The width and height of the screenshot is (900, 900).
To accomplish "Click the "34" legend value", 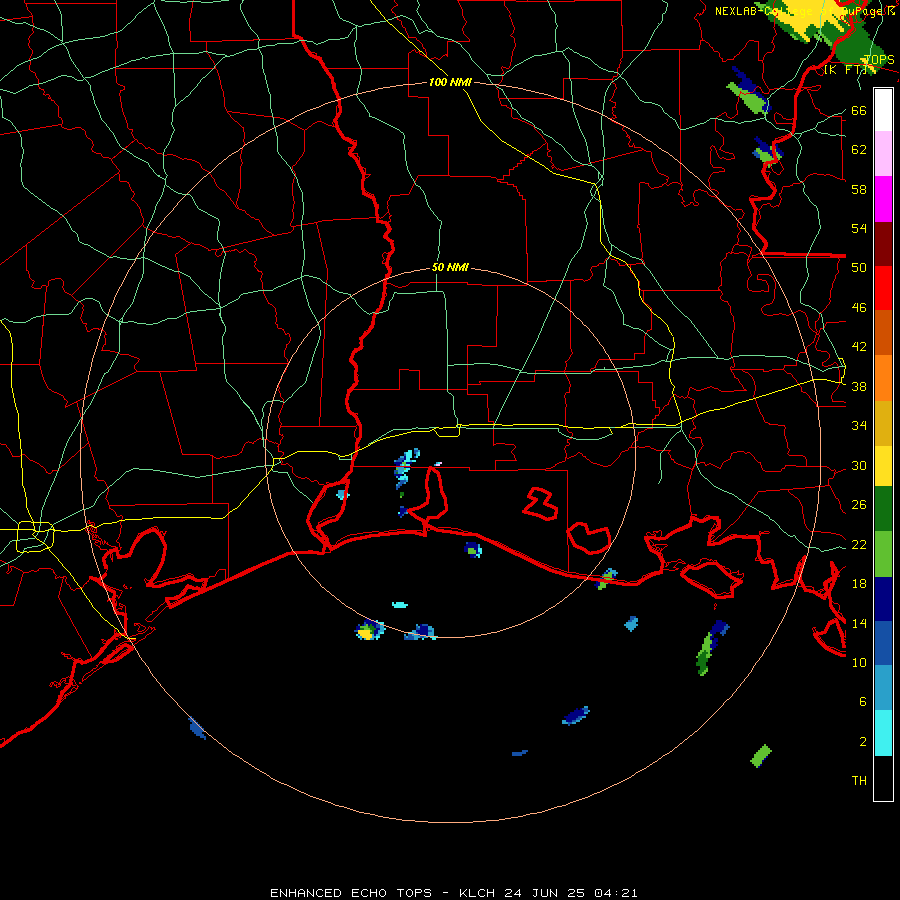I will coord(859,426).
